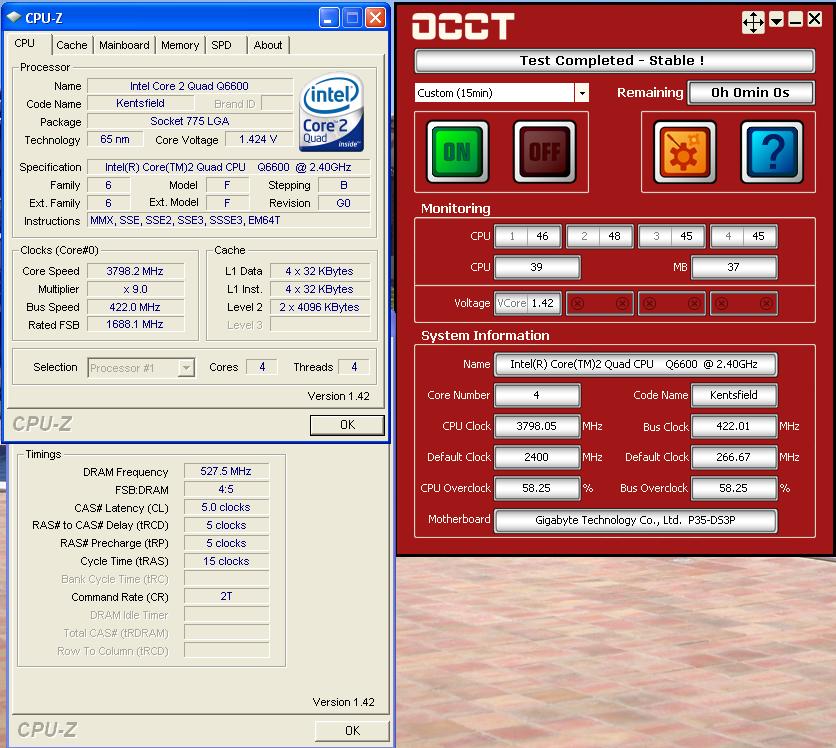Click the Default Clock 2400 field
Viewport: 836px width, 748px height.
click(x=537, y=457)
